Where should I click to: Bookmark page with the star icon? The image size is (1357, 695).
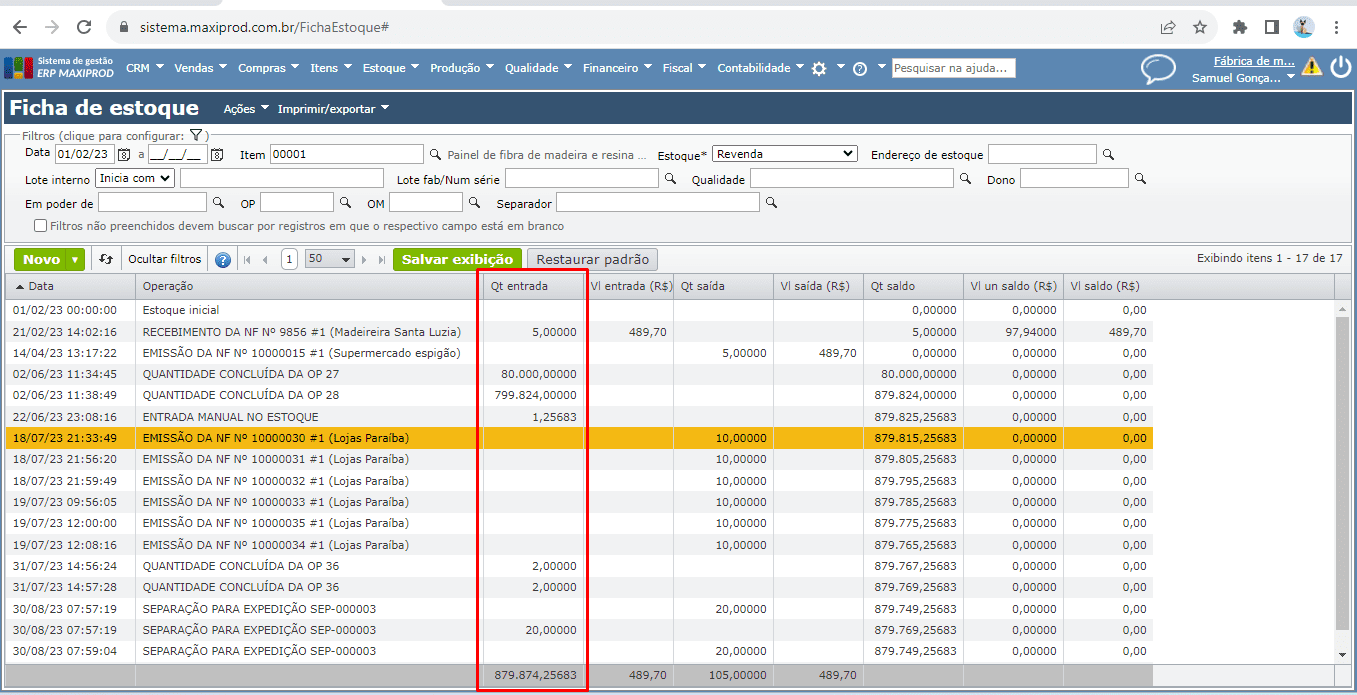(1200, 27)
